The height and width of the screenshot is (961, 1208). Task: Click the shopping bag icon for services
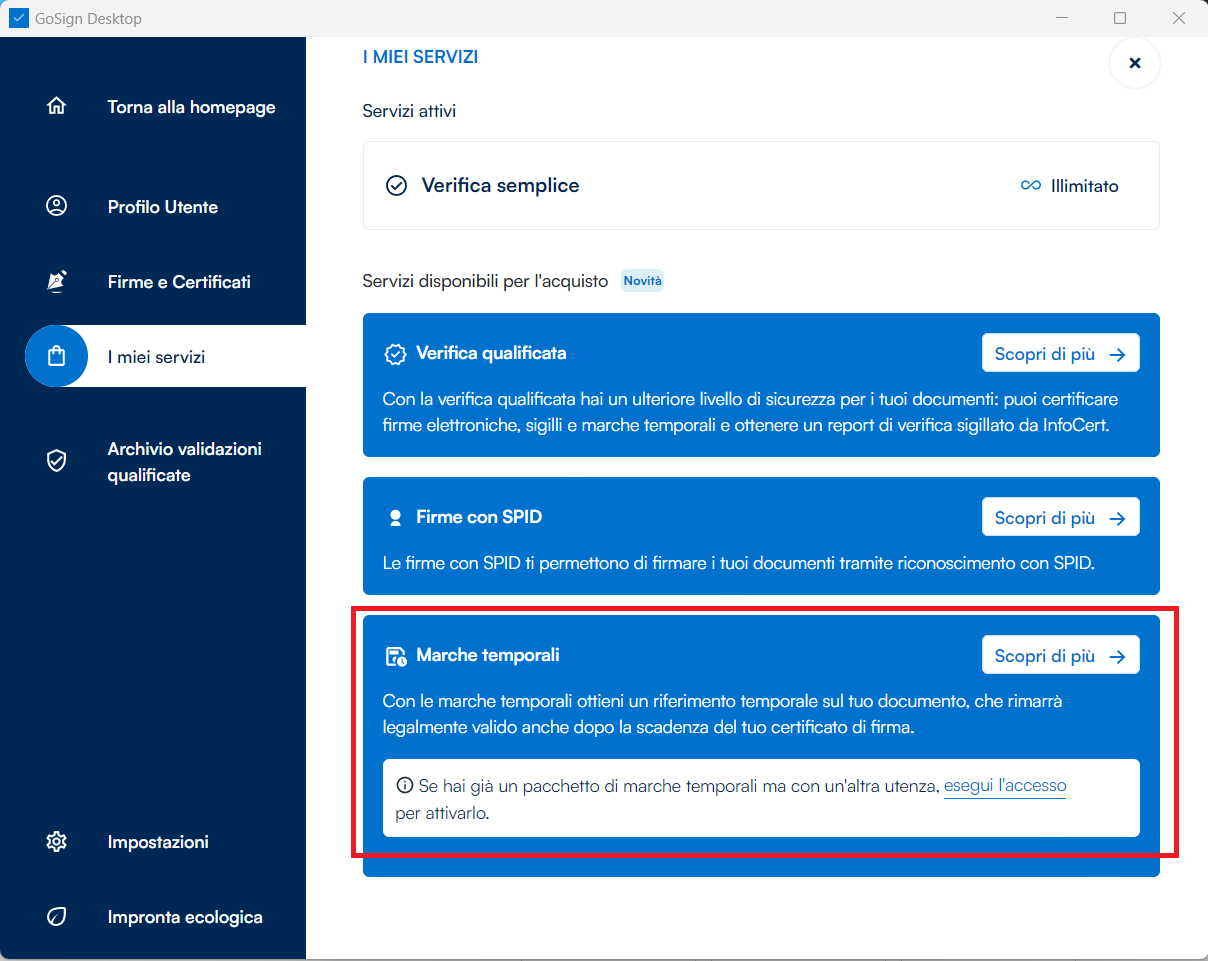click(x=57, y=356)
